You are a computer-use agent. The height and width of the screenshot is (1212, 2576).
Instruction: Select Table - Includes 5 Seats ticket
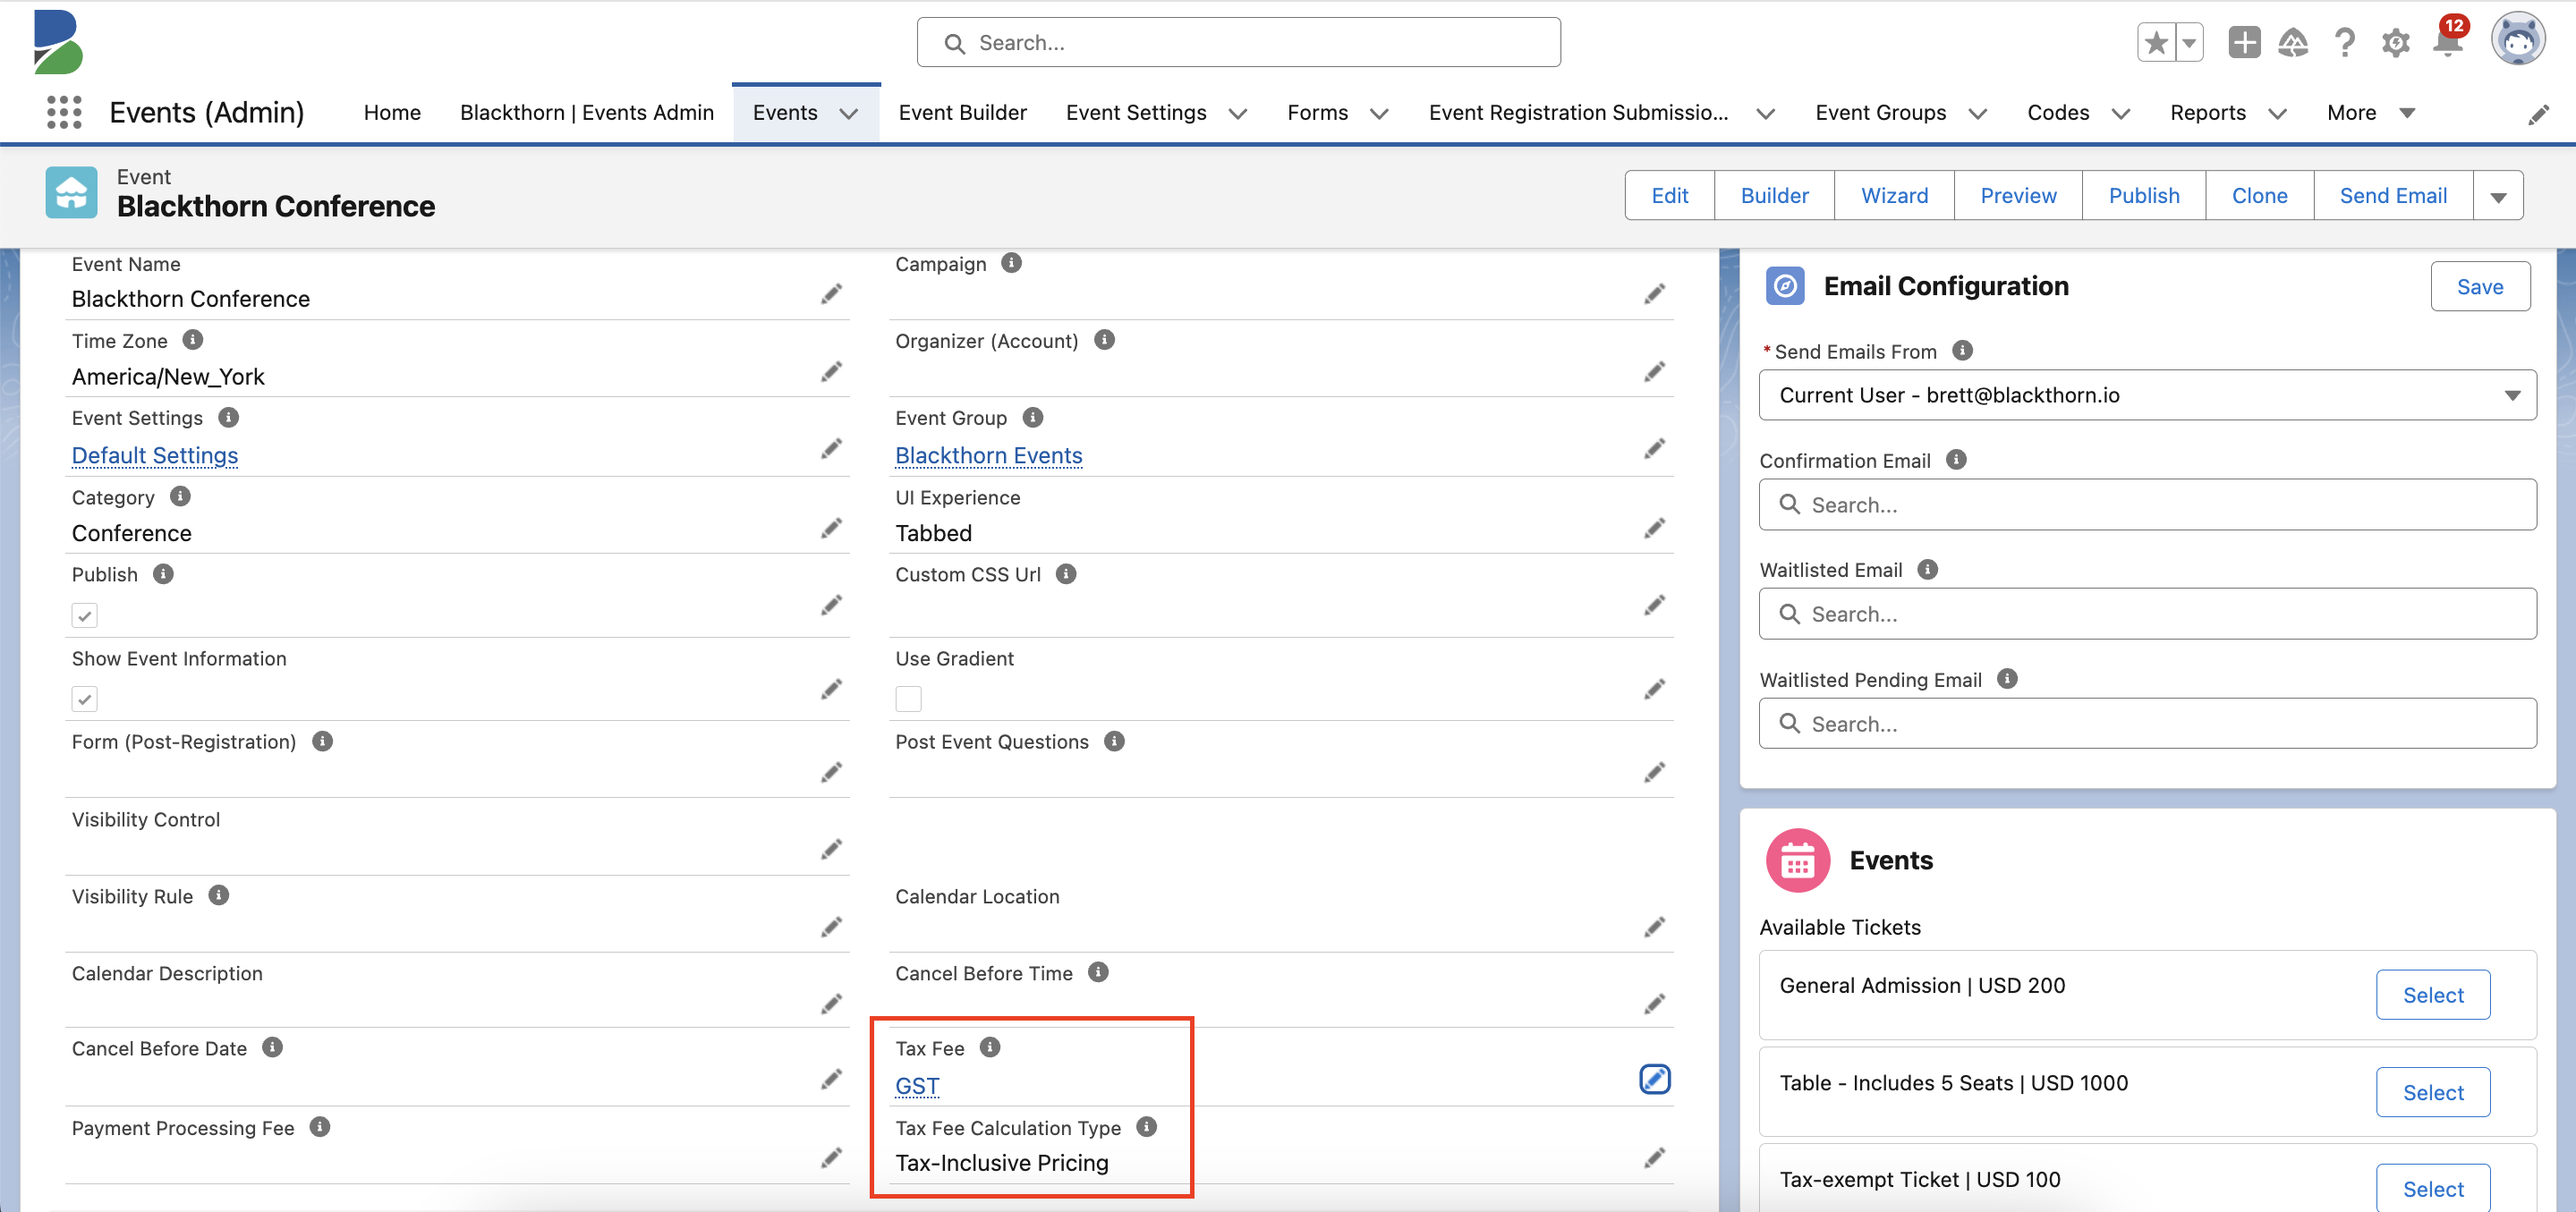click(2433, 1092)
